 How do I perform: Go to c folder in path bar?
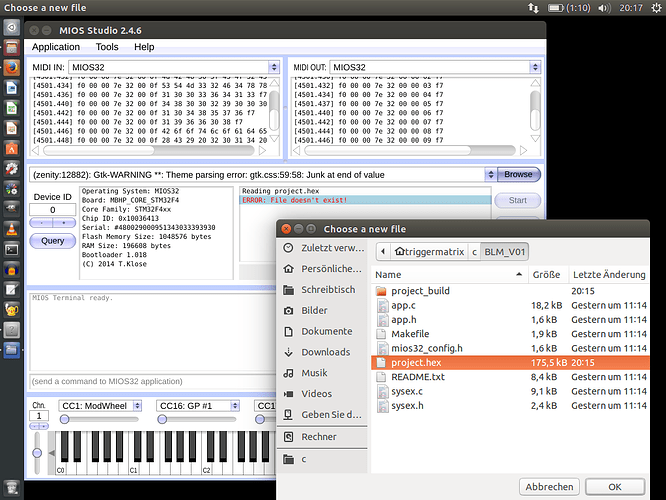pos(474,252)
